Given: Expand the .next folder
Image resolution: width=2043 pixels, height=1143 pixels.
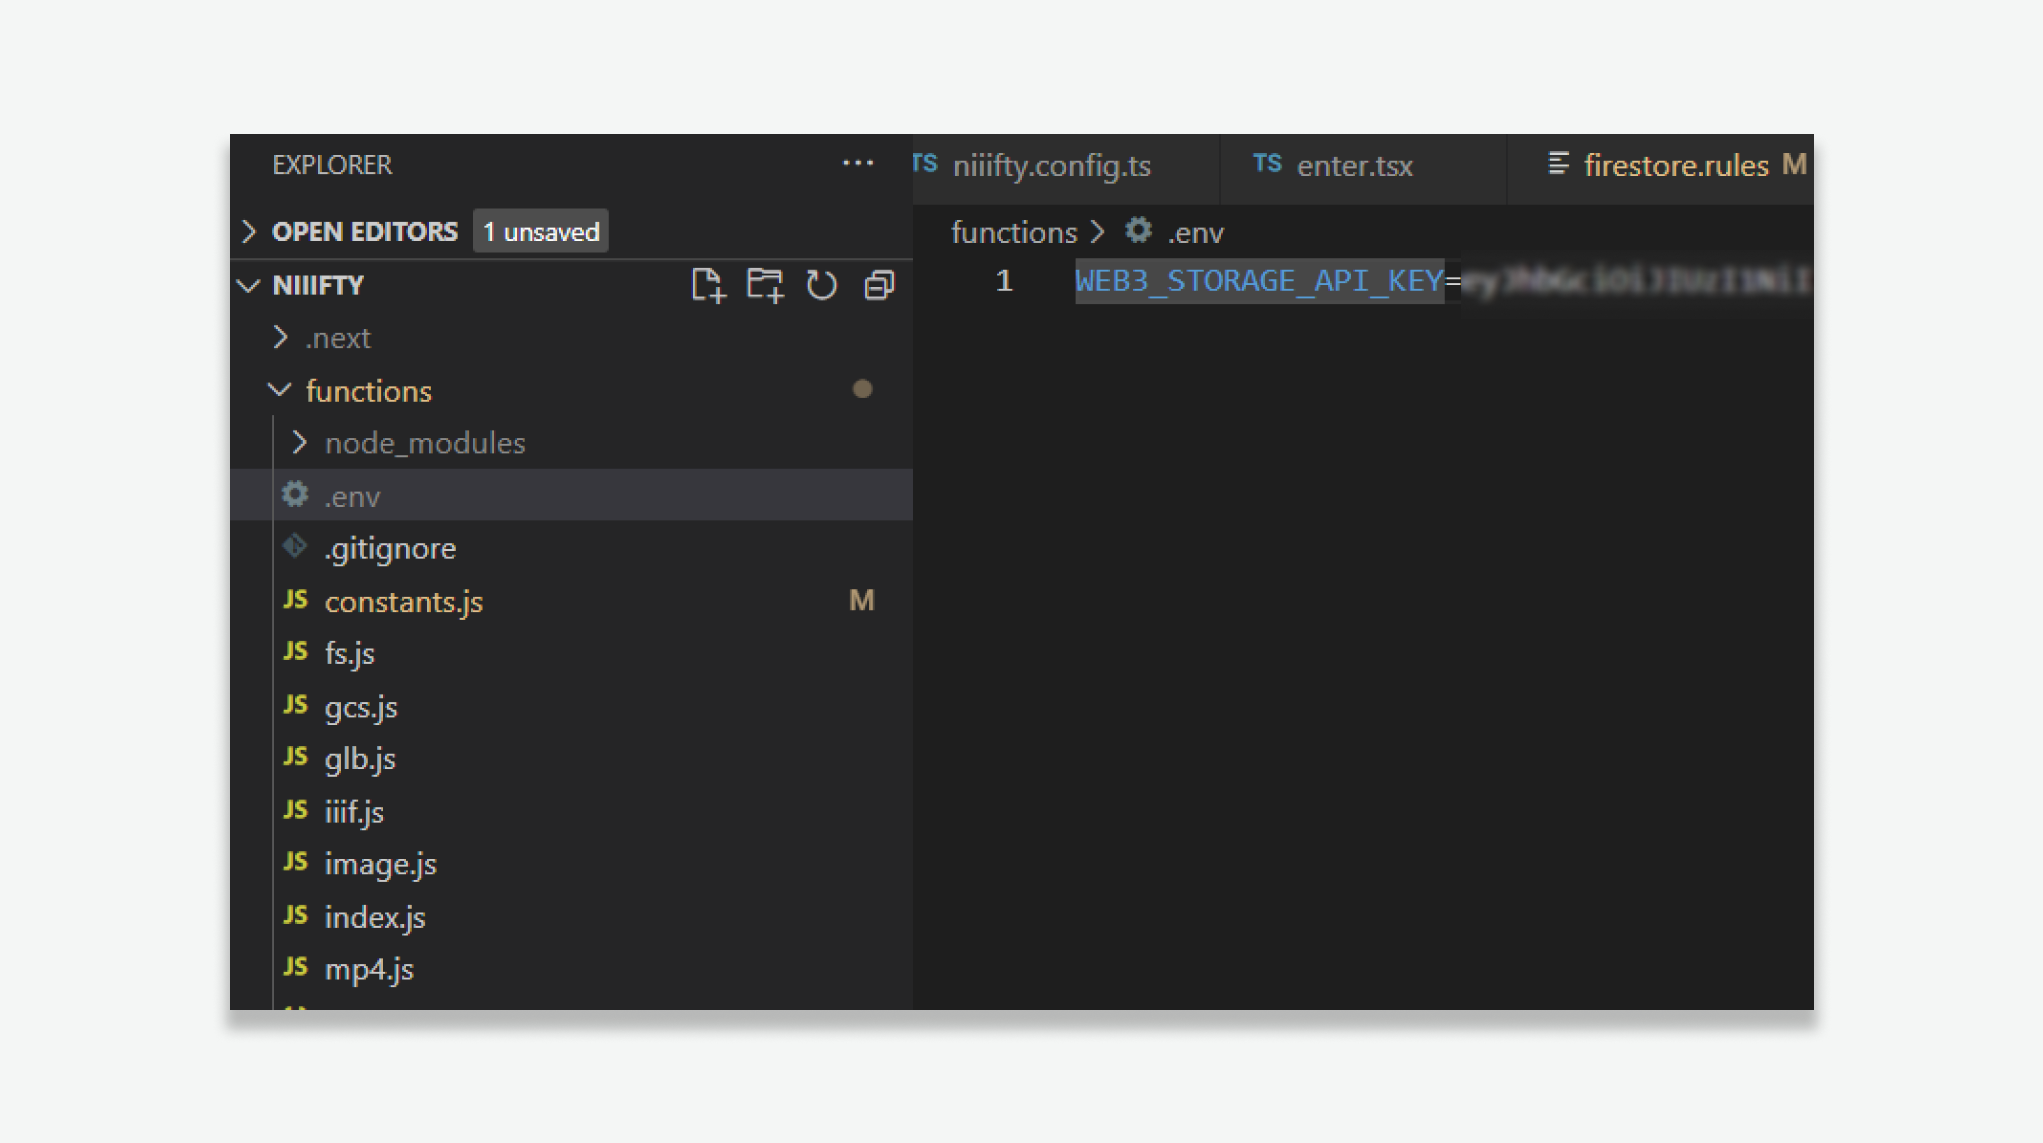Looking at the screenshot, I should [281, 338].
